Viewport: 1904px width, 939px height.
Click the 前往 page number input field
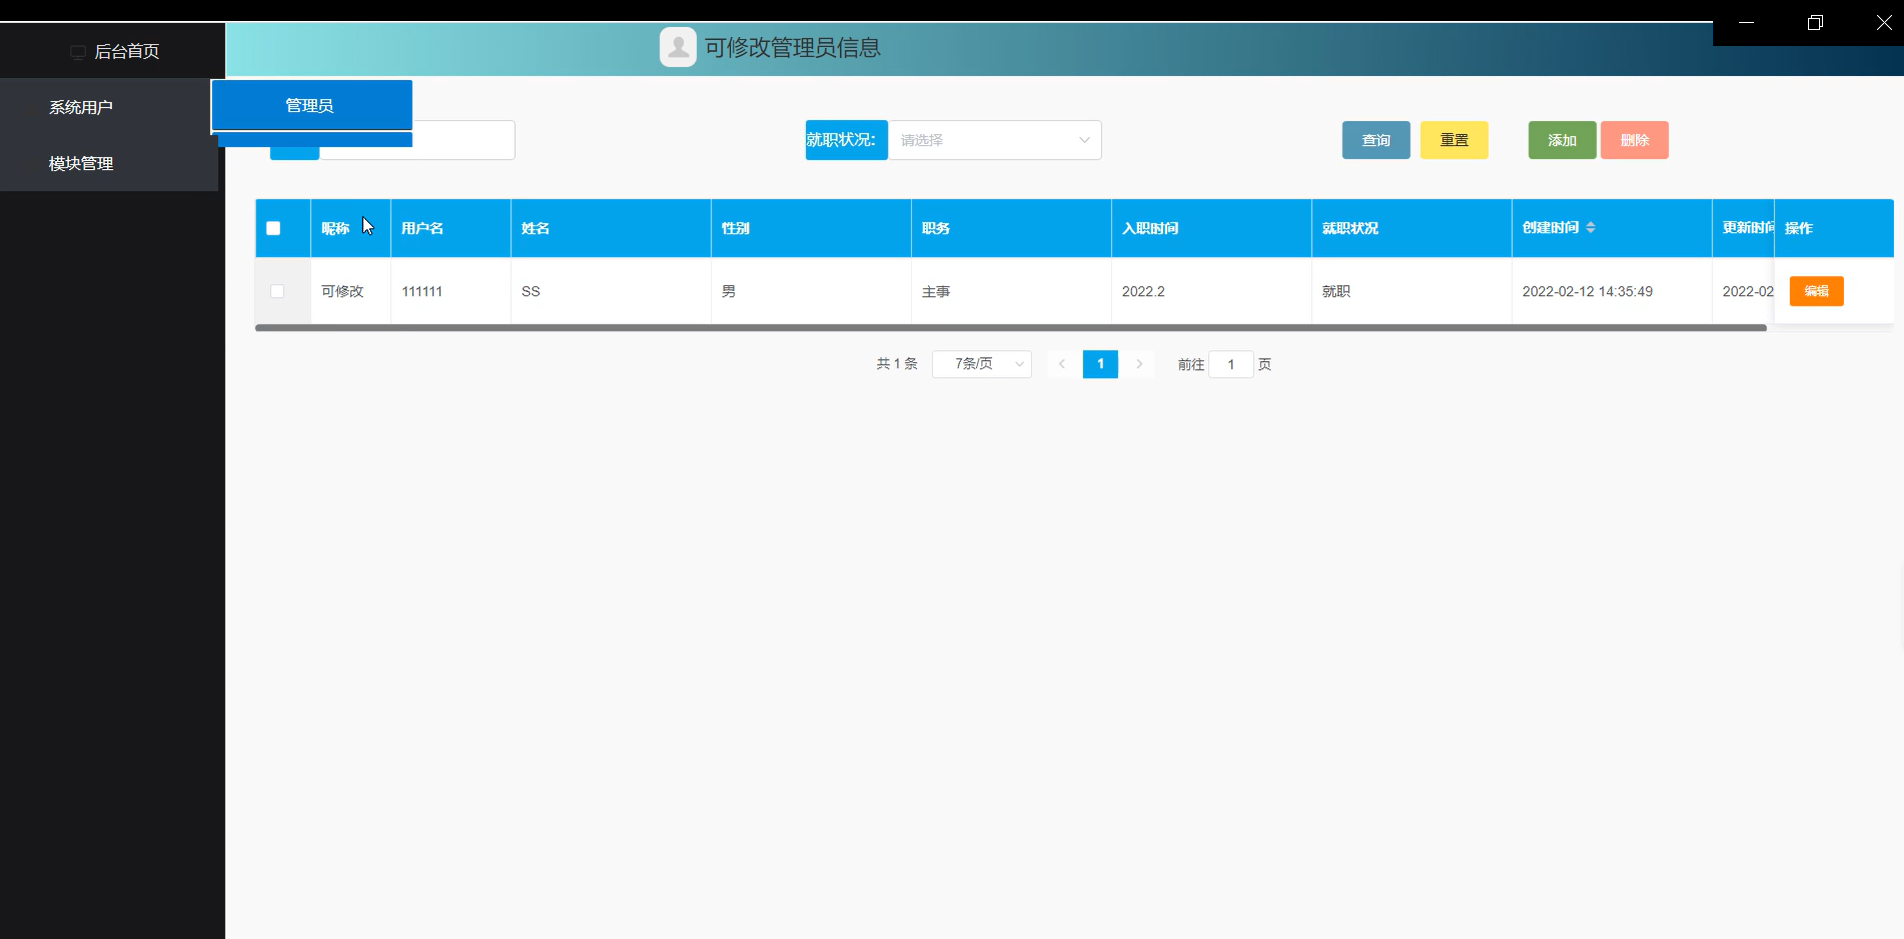click(x=1231, y=364)
